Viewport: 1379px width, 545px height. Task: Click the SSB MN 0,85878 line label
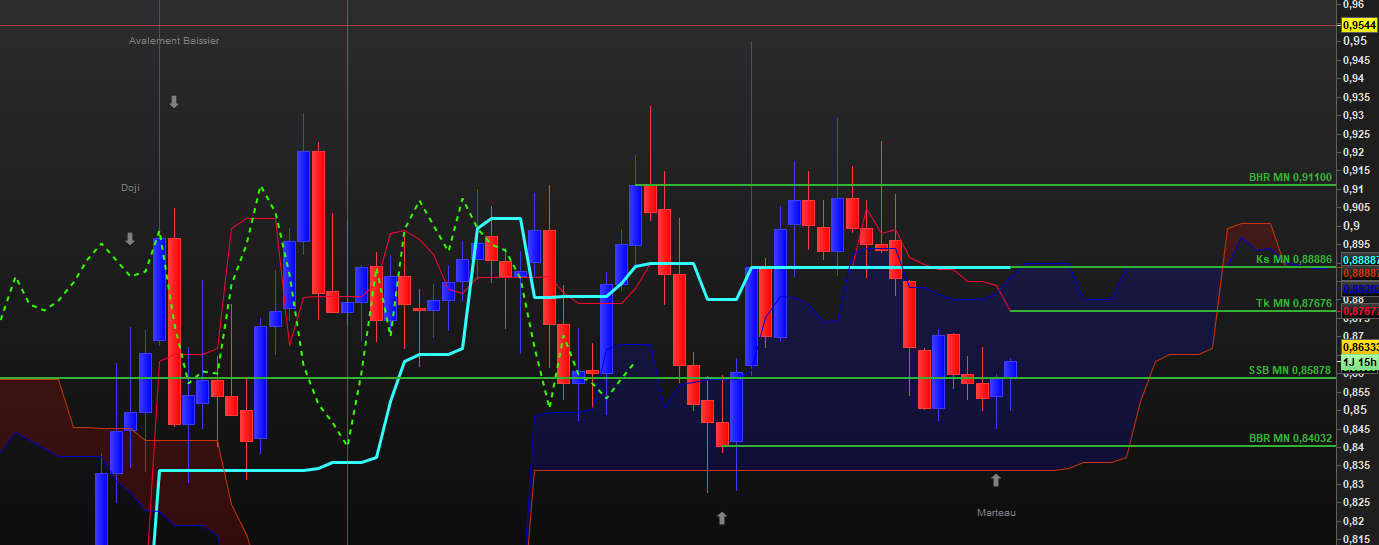click(x=1289, y=370)
